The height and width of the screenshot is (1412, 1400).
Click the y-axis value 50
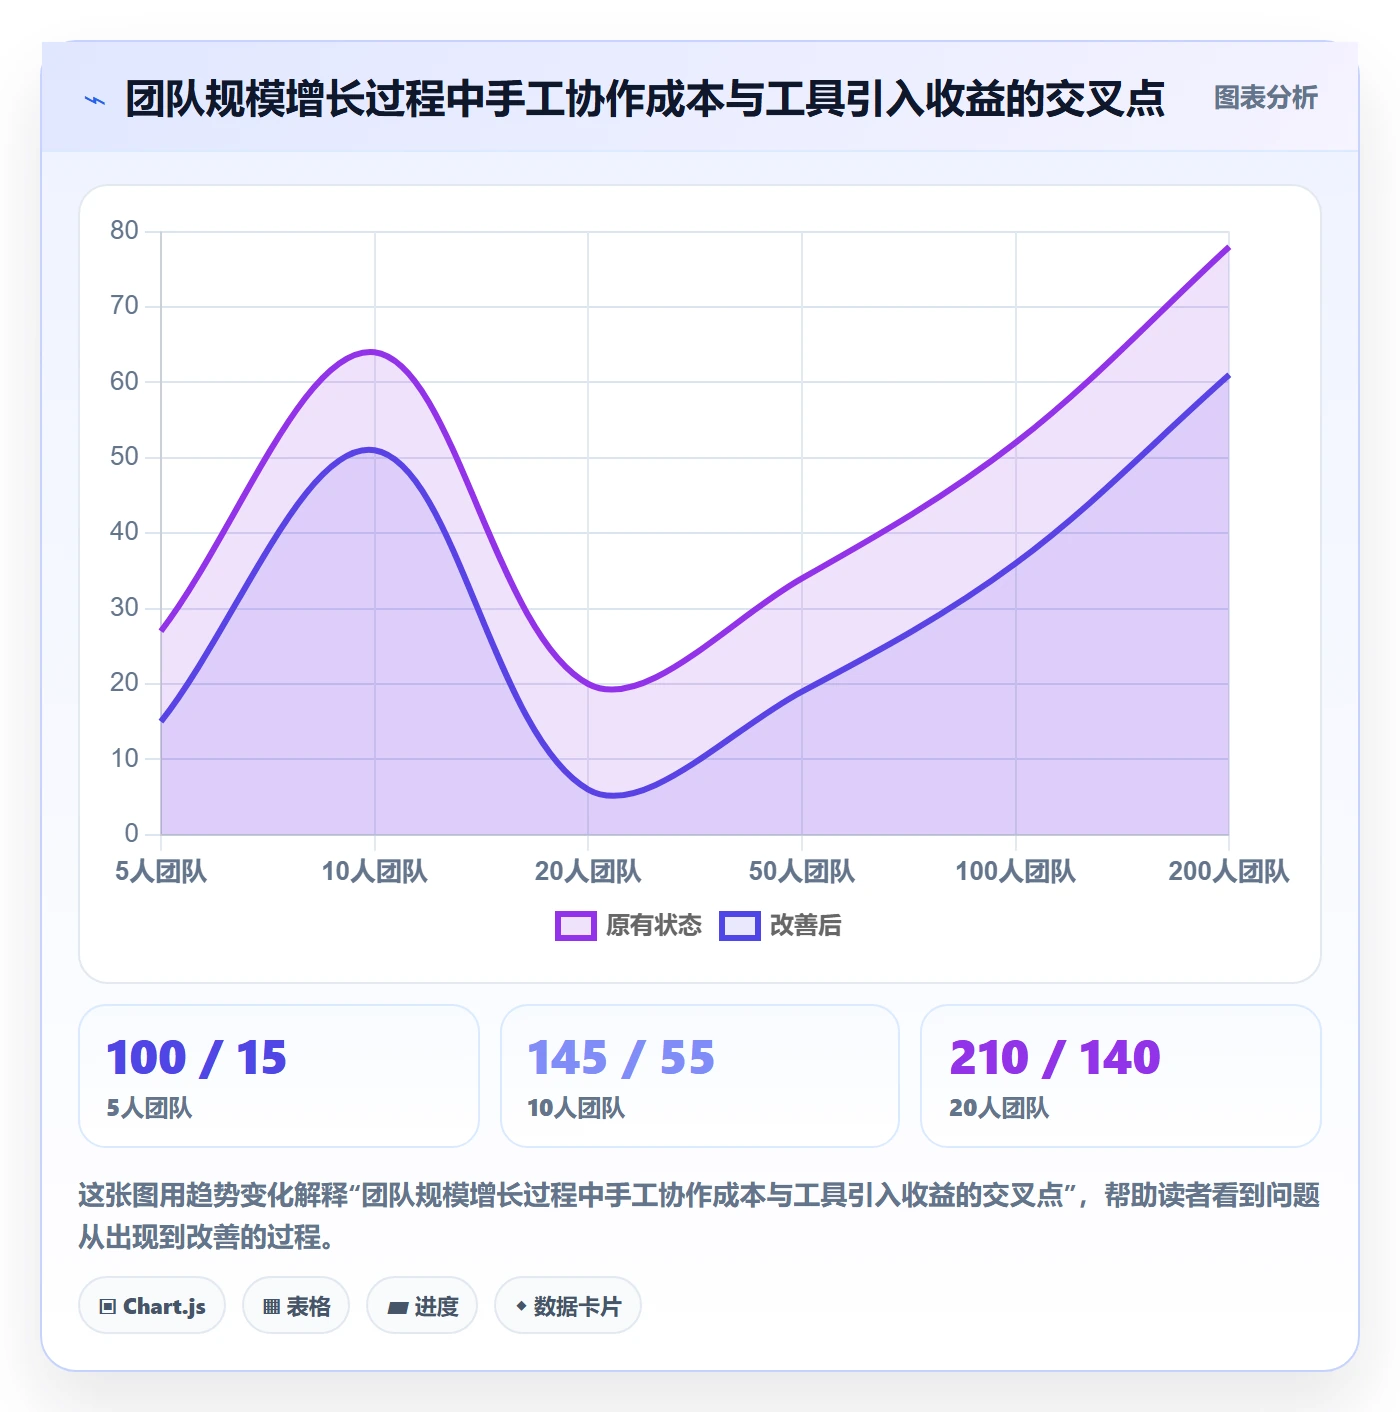point(124,457)
